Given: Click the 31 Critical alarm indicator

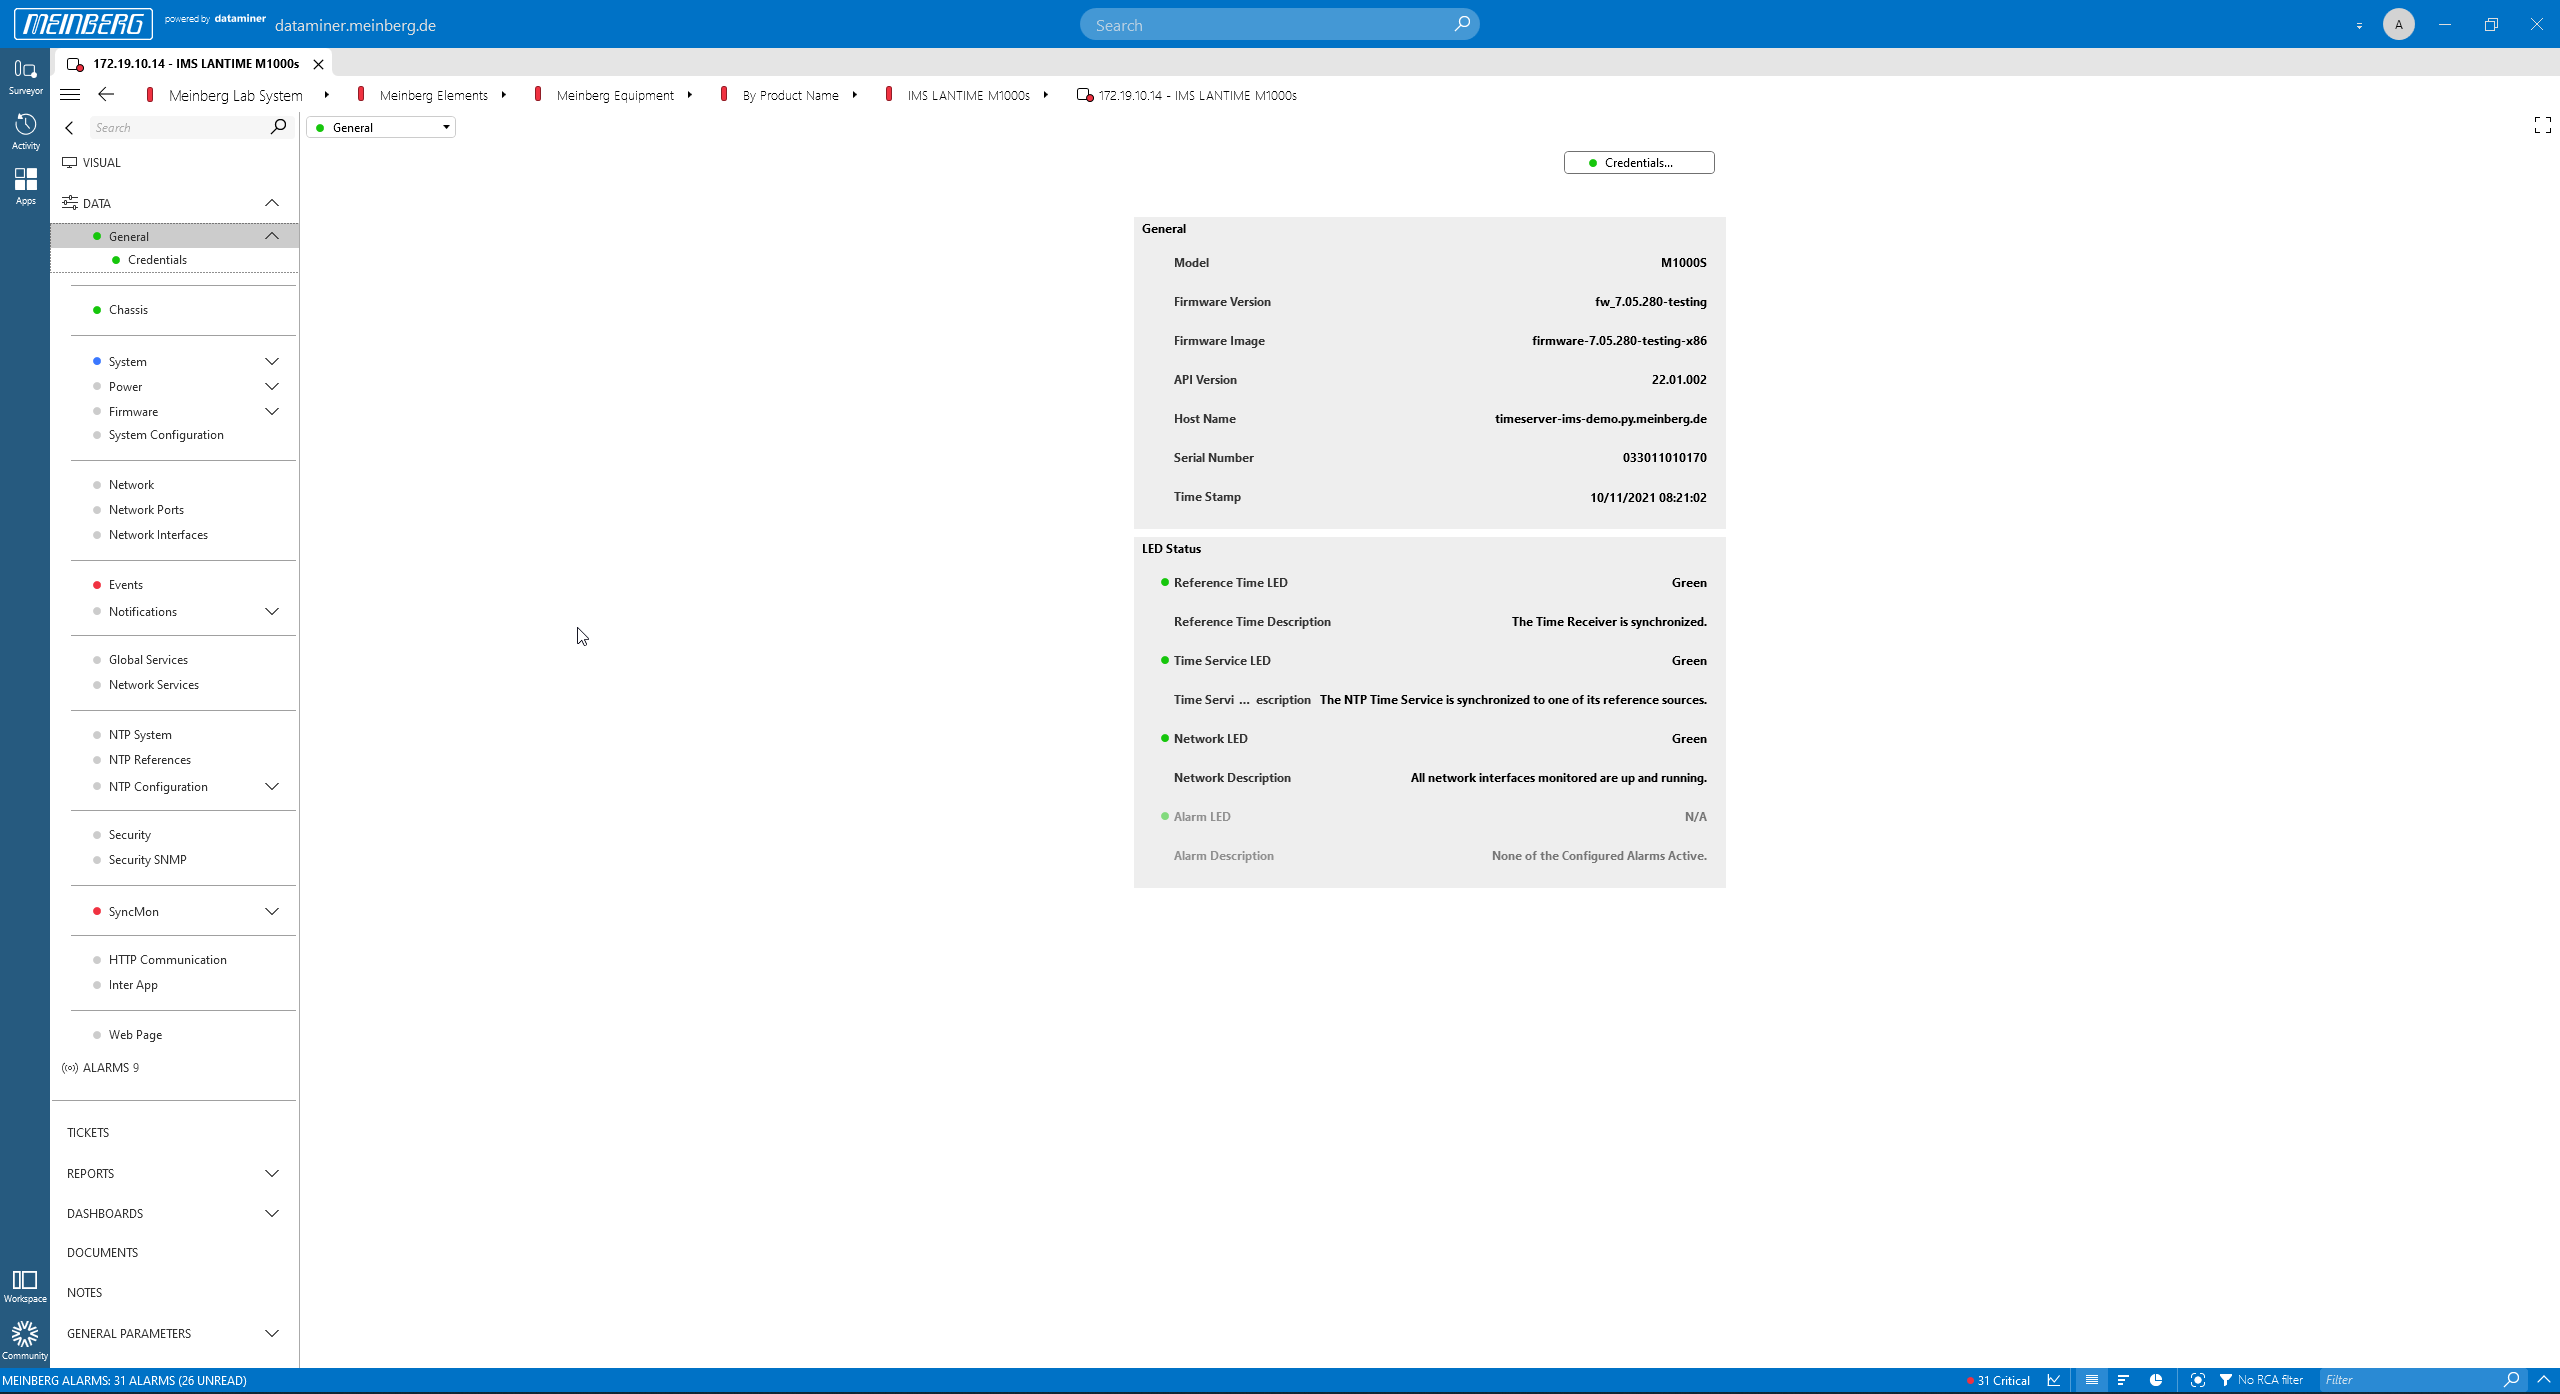Looking at the screenshot, I should 1999,1380.
